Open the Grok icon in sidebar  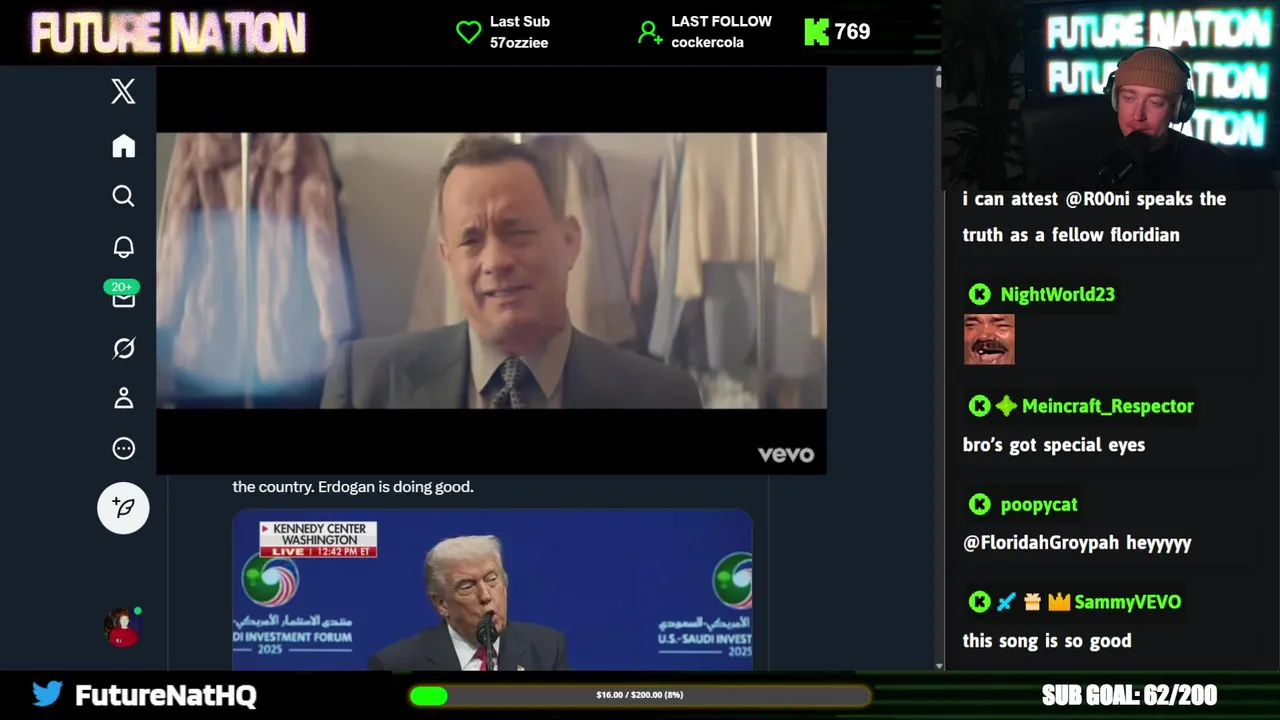click(123, 348)
